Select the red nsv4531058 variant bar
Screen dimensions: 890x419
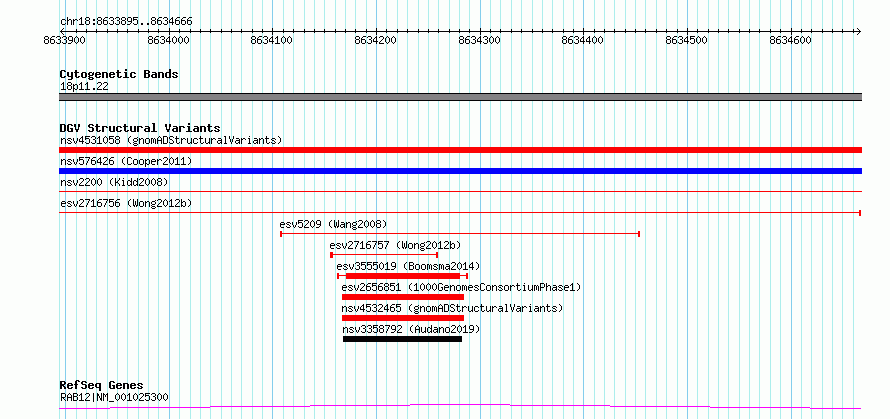[x=460, y=150]
